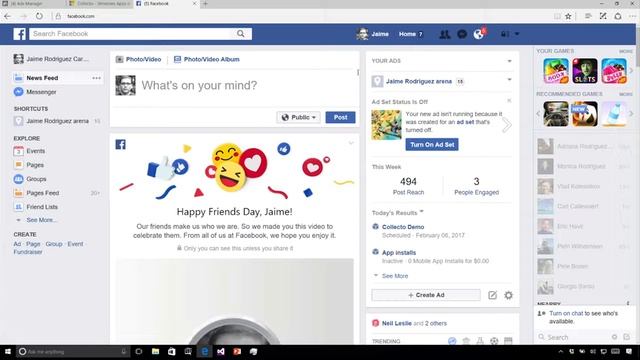Viewport: 640px width, 360px height.
Task: Click the search magnifier icon
Action: pyautogui.click(x=241, y=34)
